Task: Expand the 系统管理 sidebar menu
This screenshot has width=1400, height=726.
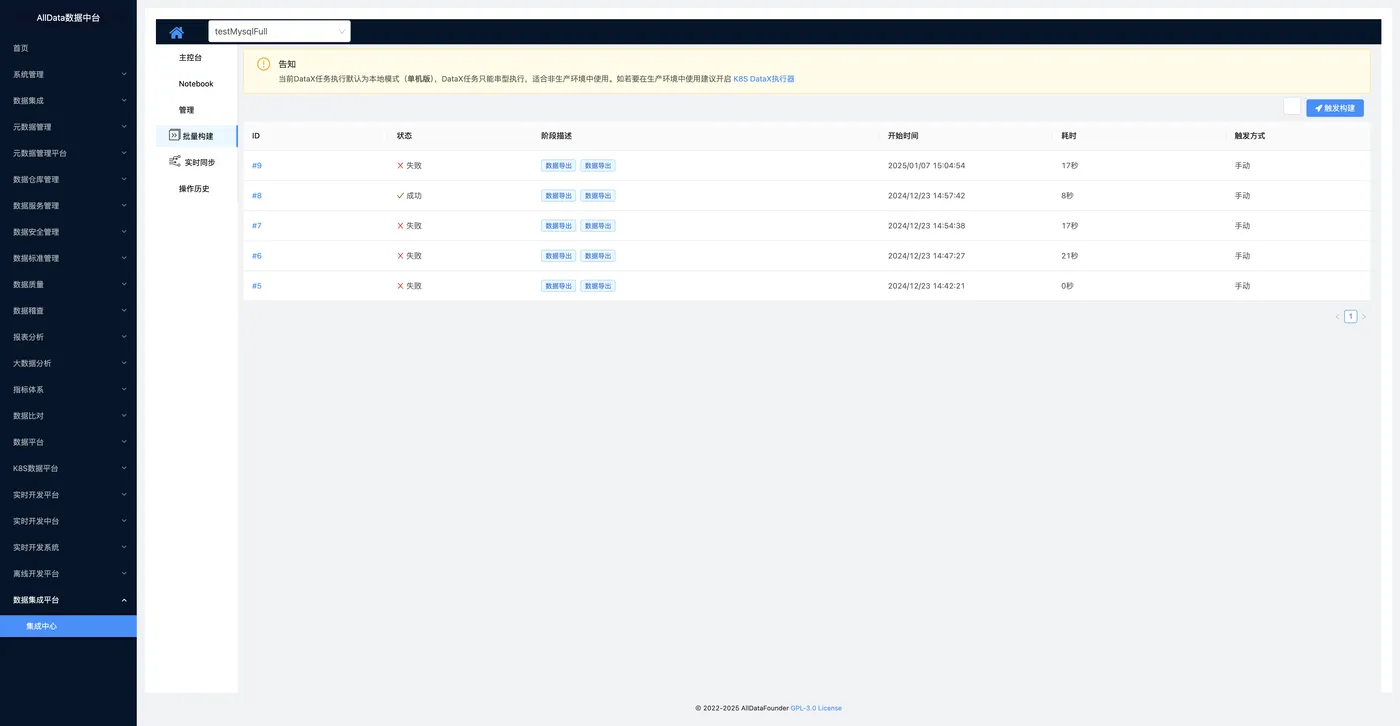Action: pyautogui.click(x=68, y=74)
